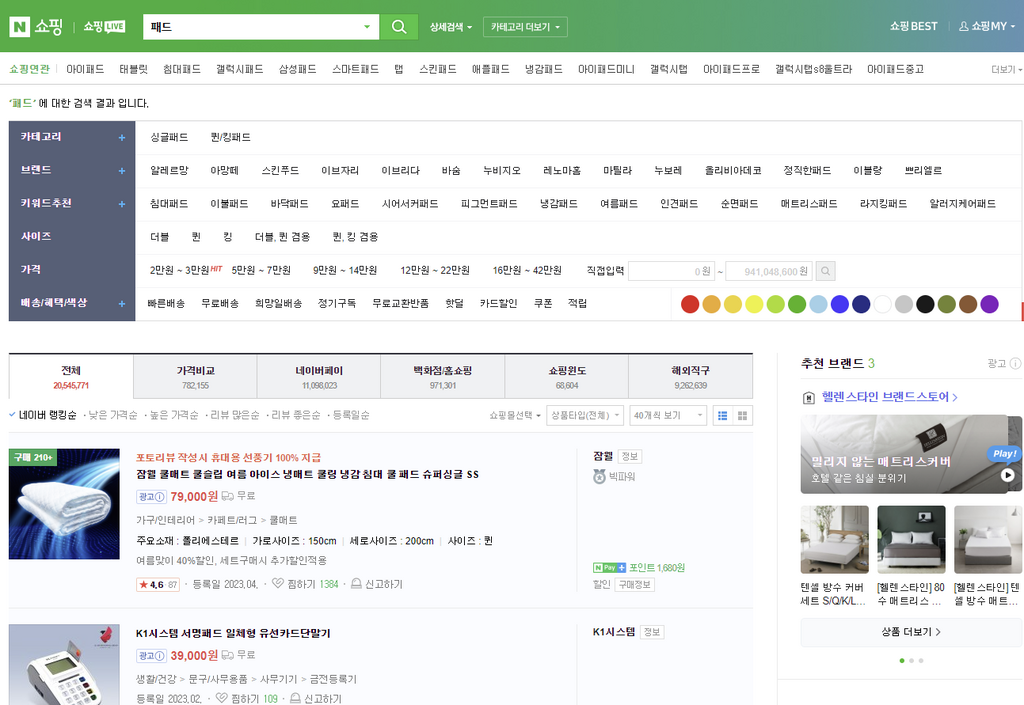1024x705 pixels.
Task: Switch to the 가격비교 tab
Action: coord(195,377)
